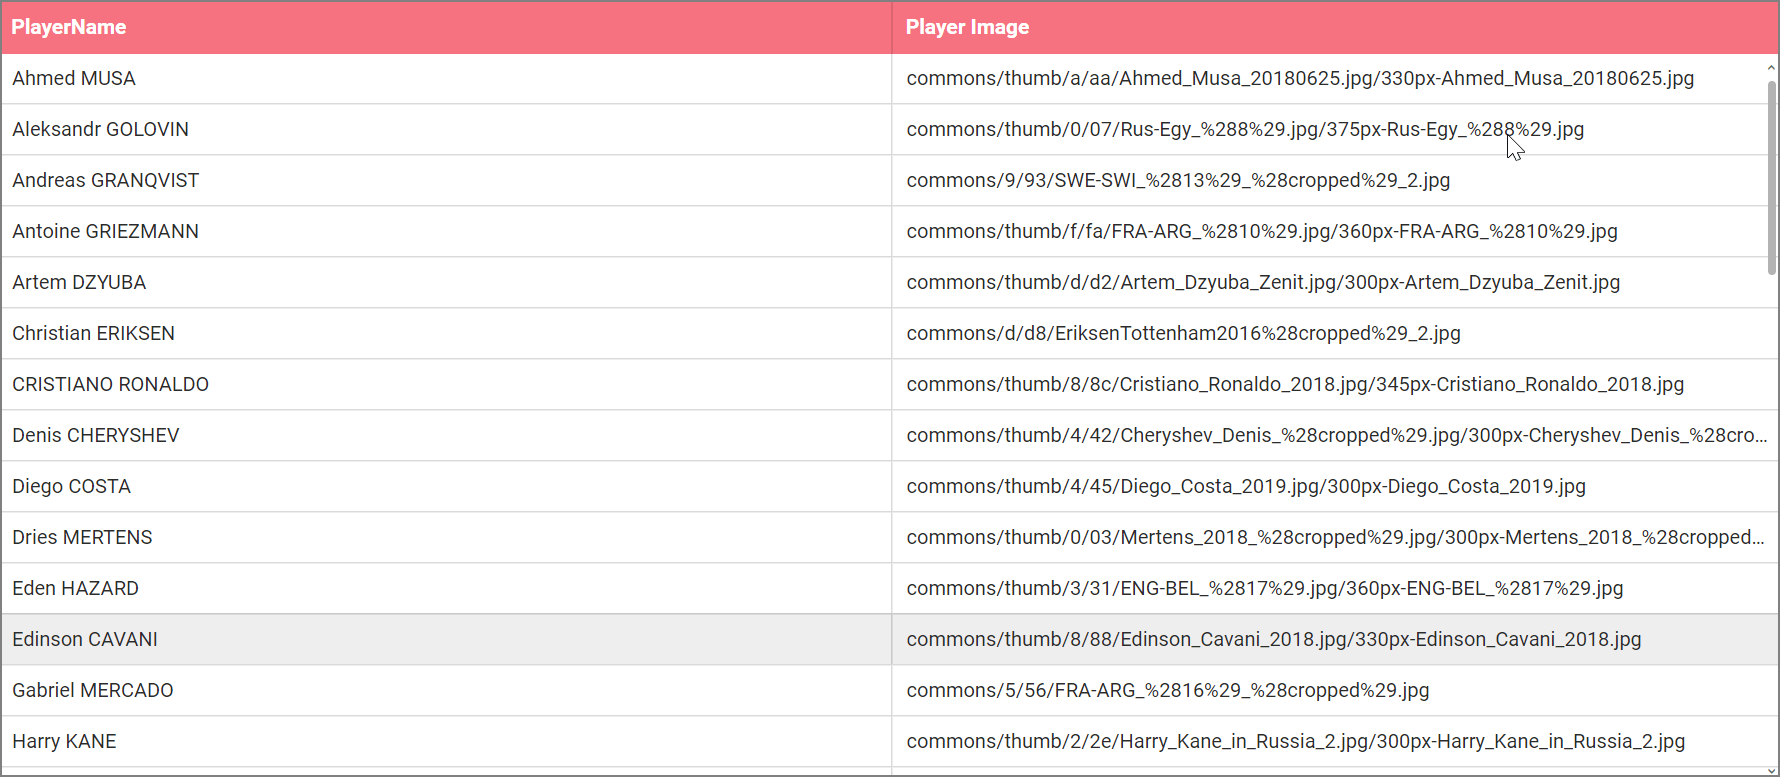Image resolution: width=1780 pixels, height=777 pixels.
Task: Sort by the PlayerName column header
Action: click(x=446, y=27)
